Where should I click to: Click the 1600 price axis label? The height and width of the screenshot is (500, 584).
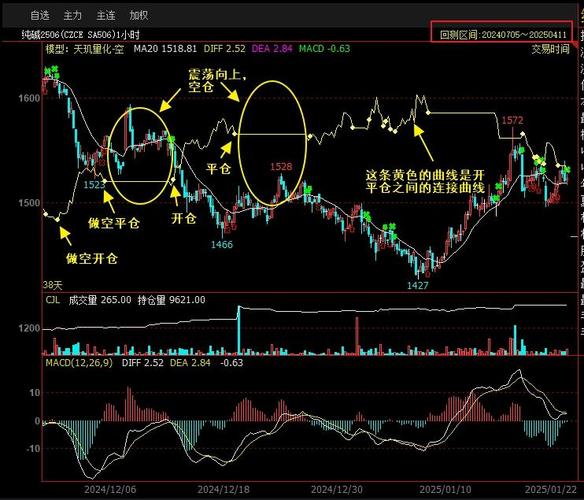coord(29,98)
